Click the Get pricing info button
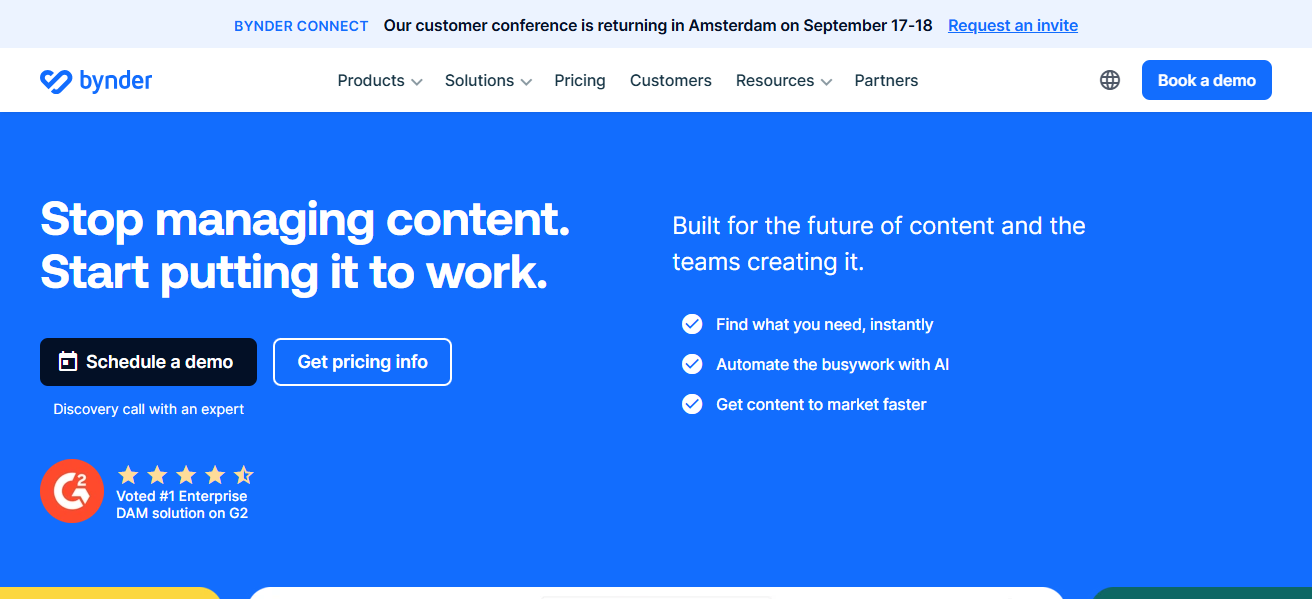This screenshot has height=599, width=1312. [362, 362]
